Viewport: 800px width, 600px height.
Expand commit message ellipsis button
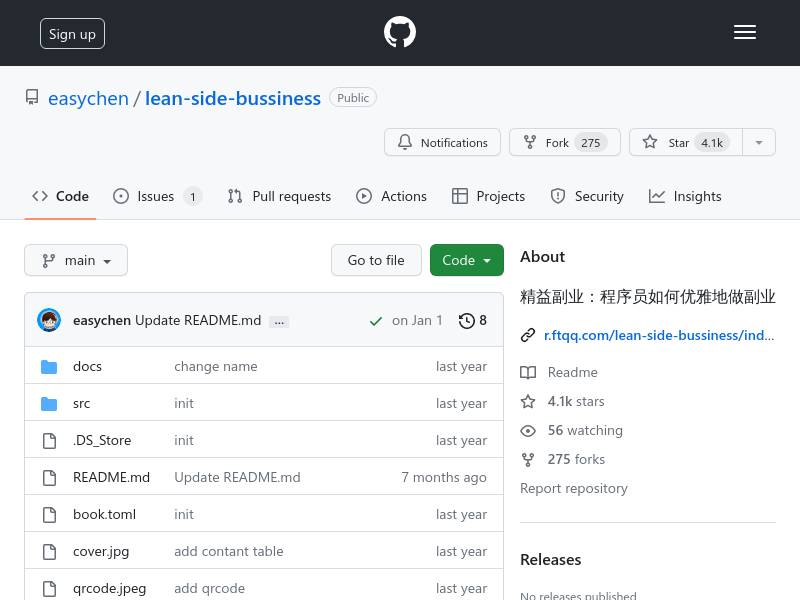279,322
